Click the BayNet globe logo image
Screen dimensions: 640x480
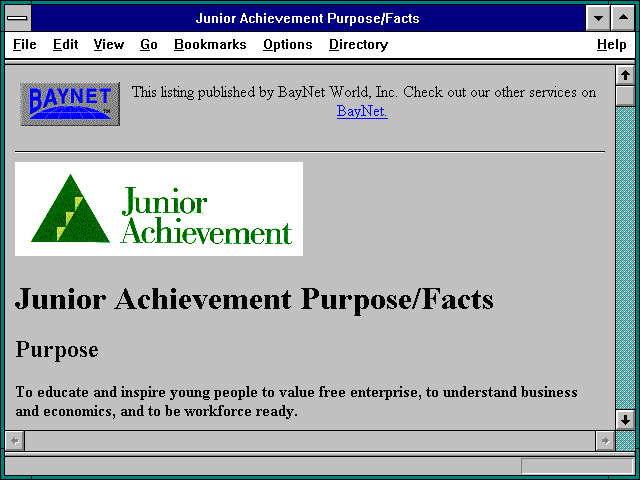(70, 104)
